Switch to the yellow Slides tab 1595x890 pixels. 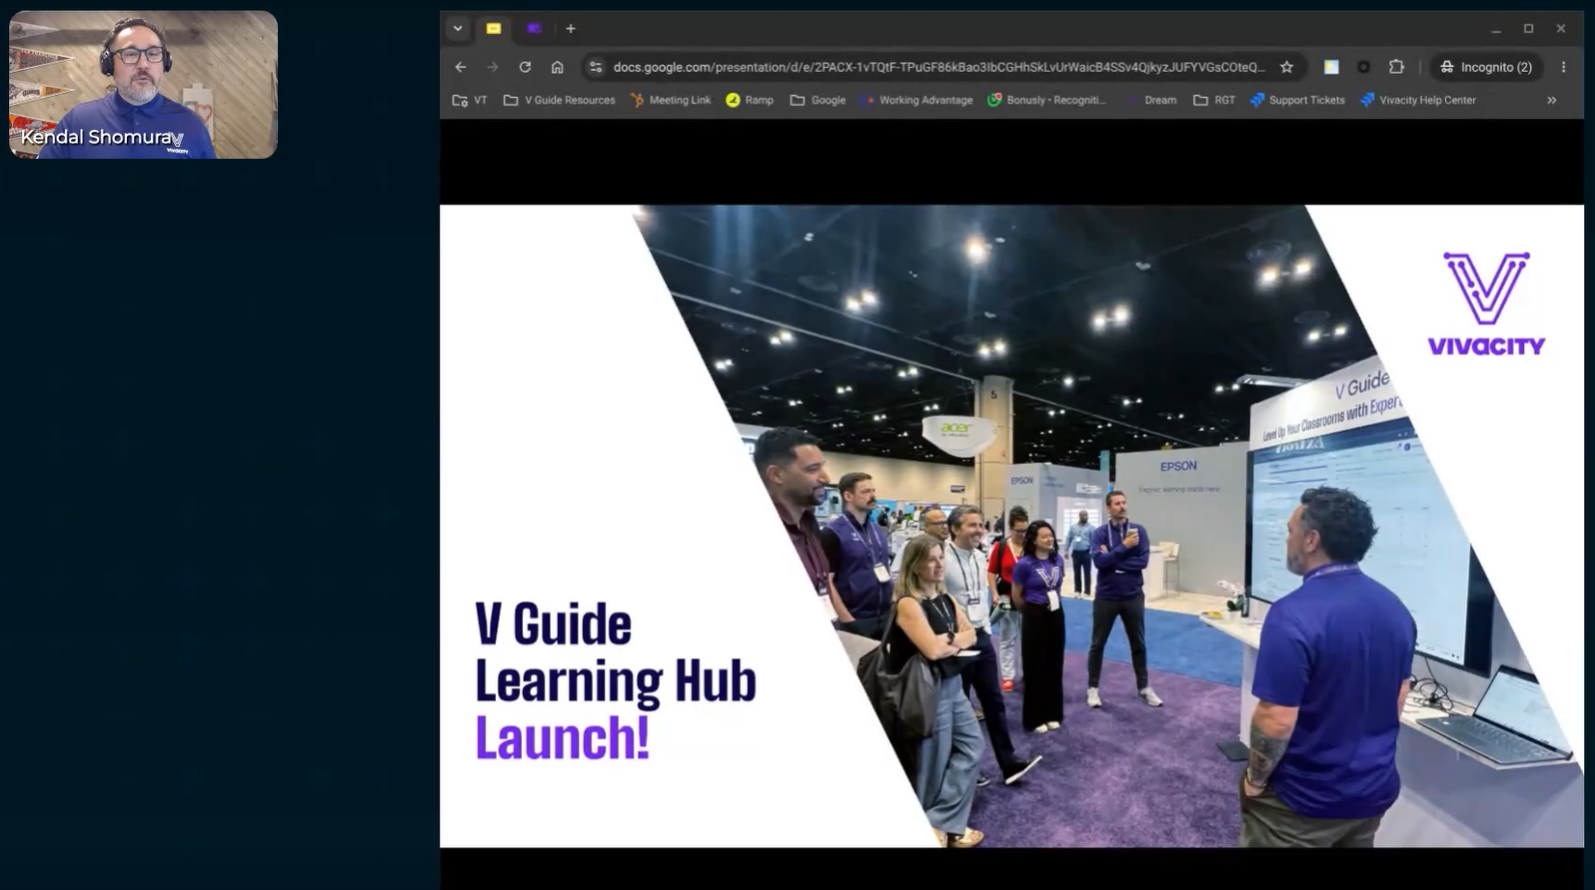click(494, 29)
